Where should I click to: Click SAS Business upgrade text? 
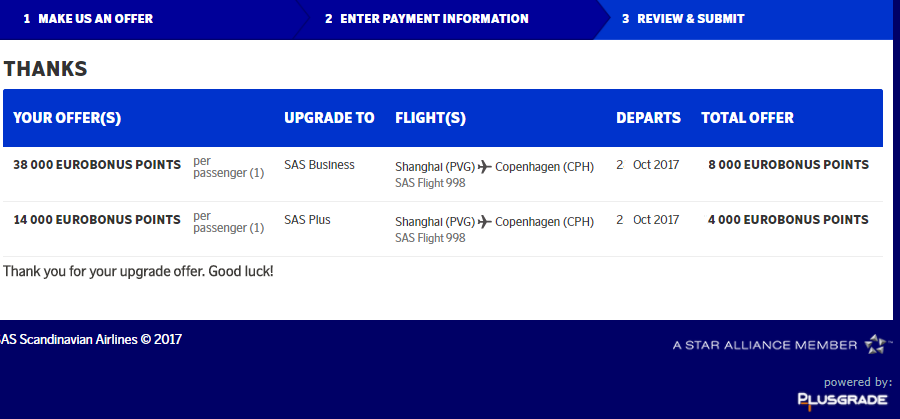(x=319, y=165)
